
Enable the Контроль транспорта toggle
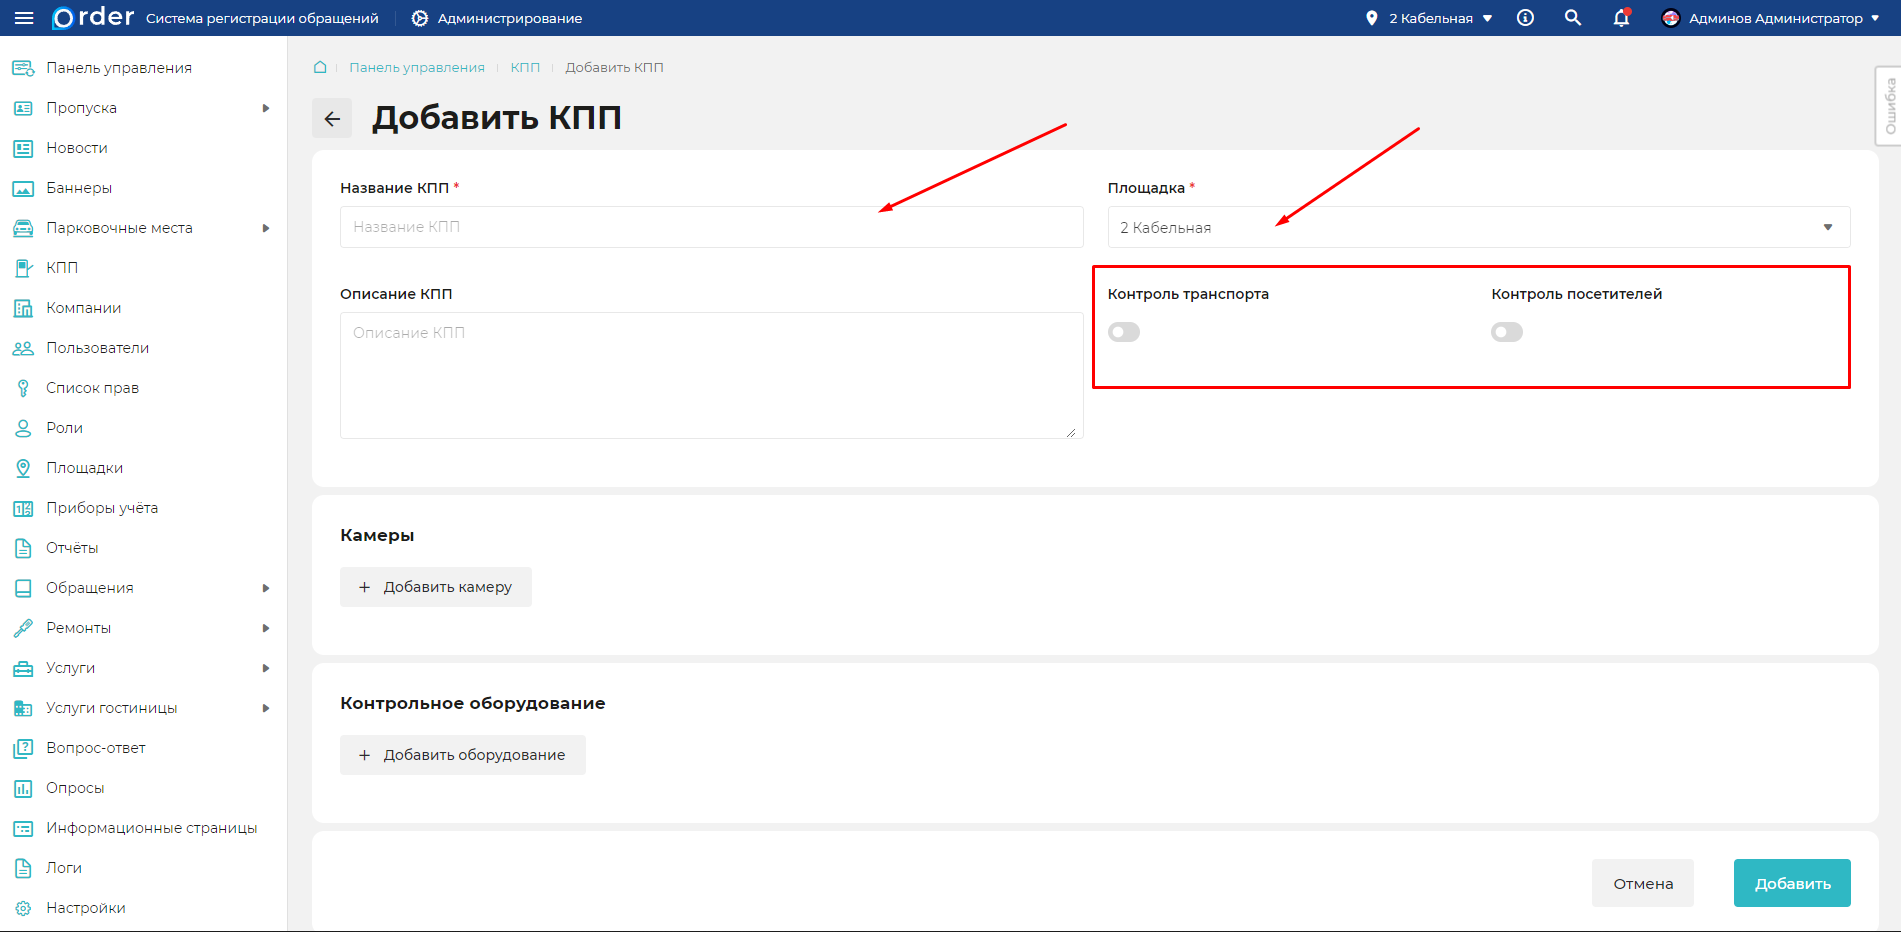click(x=1124, y=332)
